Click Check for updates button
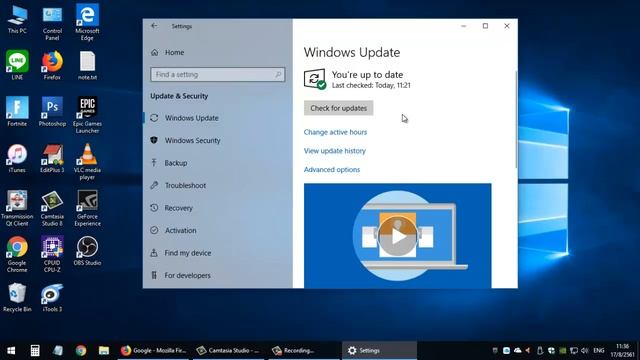The width and height of the screenshot is (640, 360). [338, 108]
